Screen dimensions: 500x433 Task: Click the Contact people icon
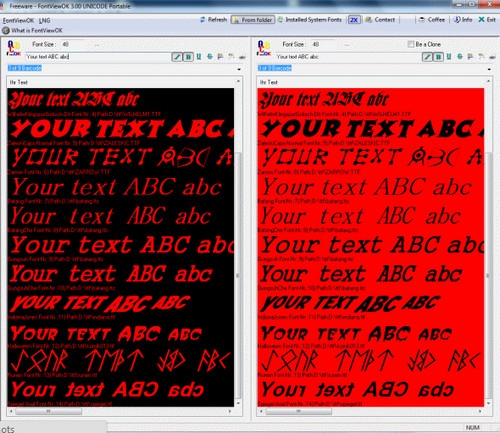pyautogui.click(x=368, y=20)
